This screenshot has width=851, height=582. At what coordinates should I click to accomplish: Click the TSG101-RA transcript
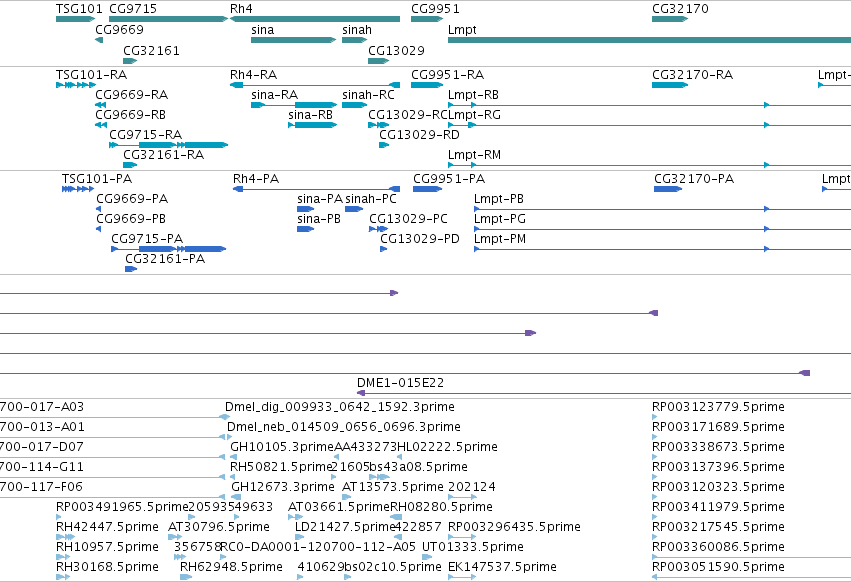point(76,85)
